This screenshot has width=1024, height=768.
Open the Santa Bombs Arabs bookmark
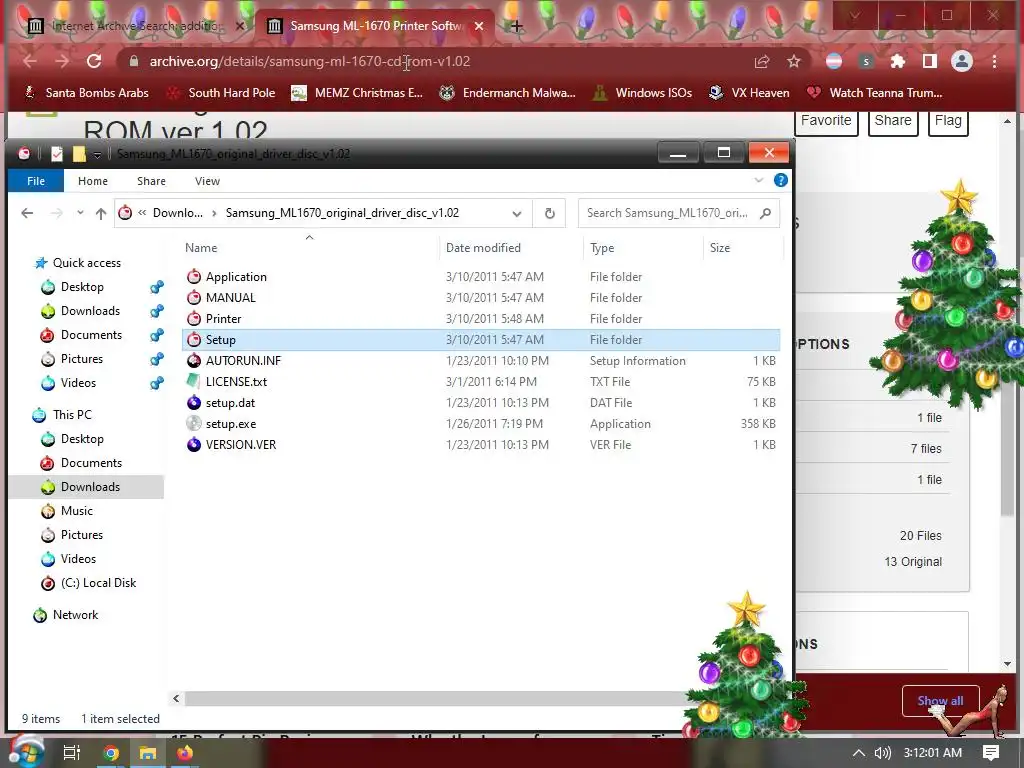tap(87, 93)
